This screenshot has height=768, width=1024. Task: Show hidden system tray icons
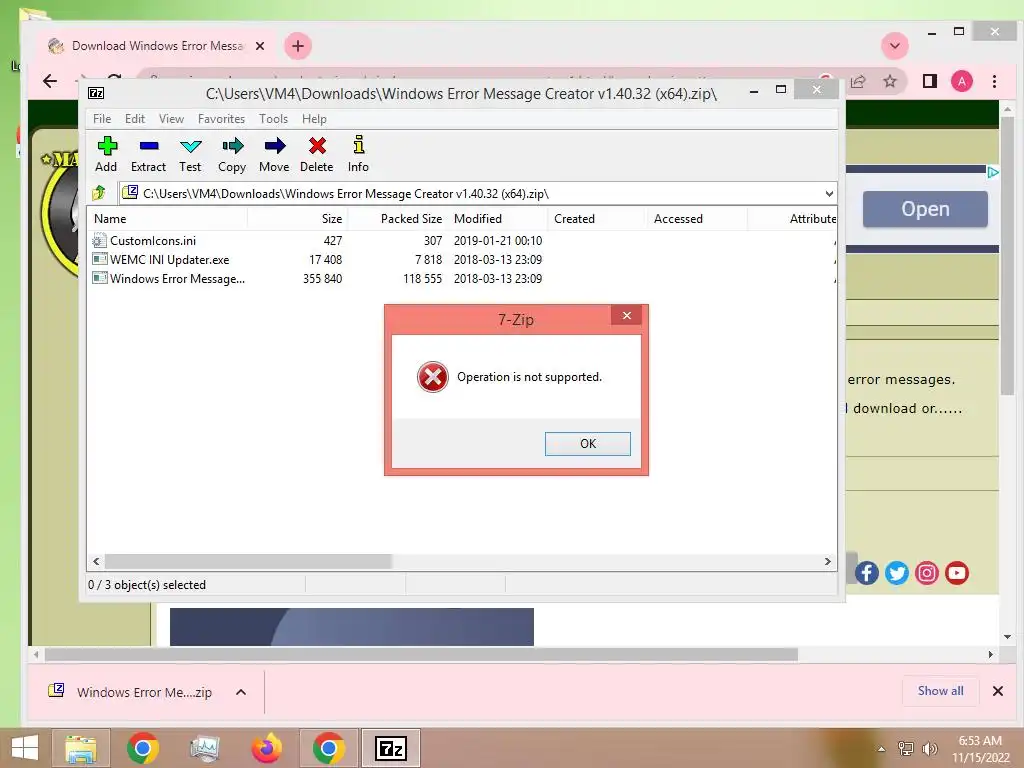tap(882, 748)
